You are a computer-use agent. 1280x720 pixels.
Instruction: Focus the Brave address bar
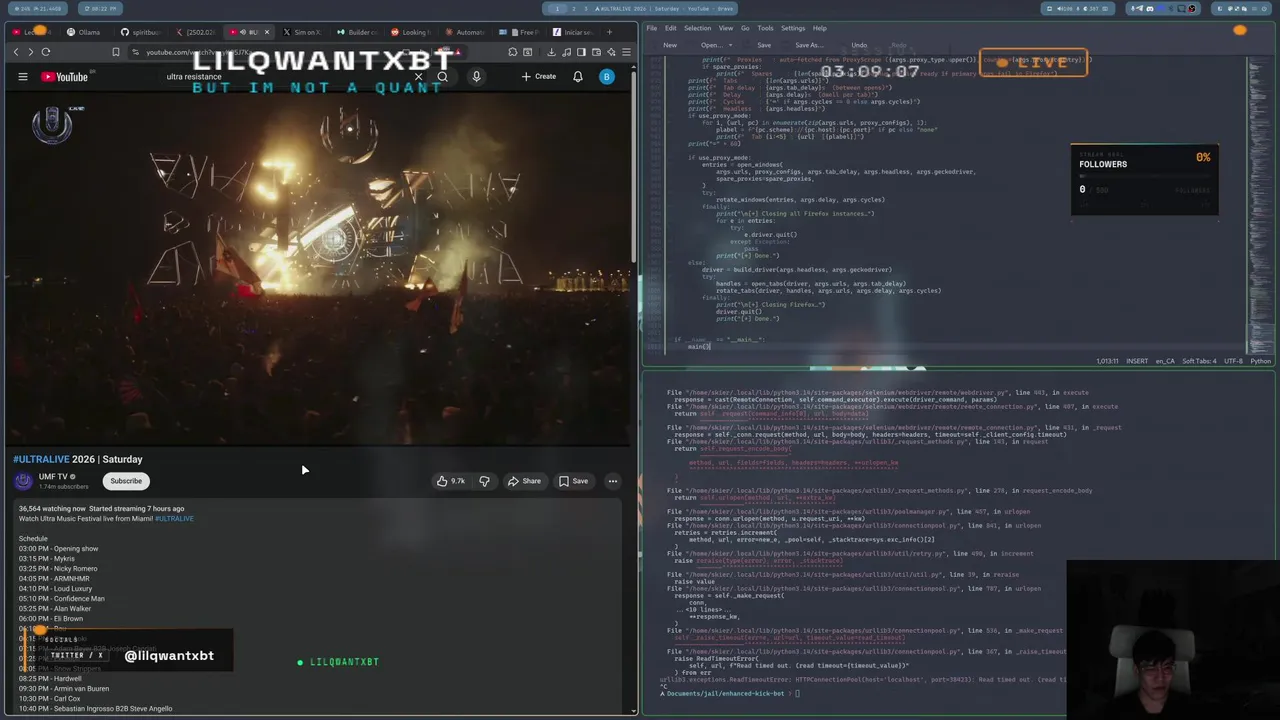point(300,52)
